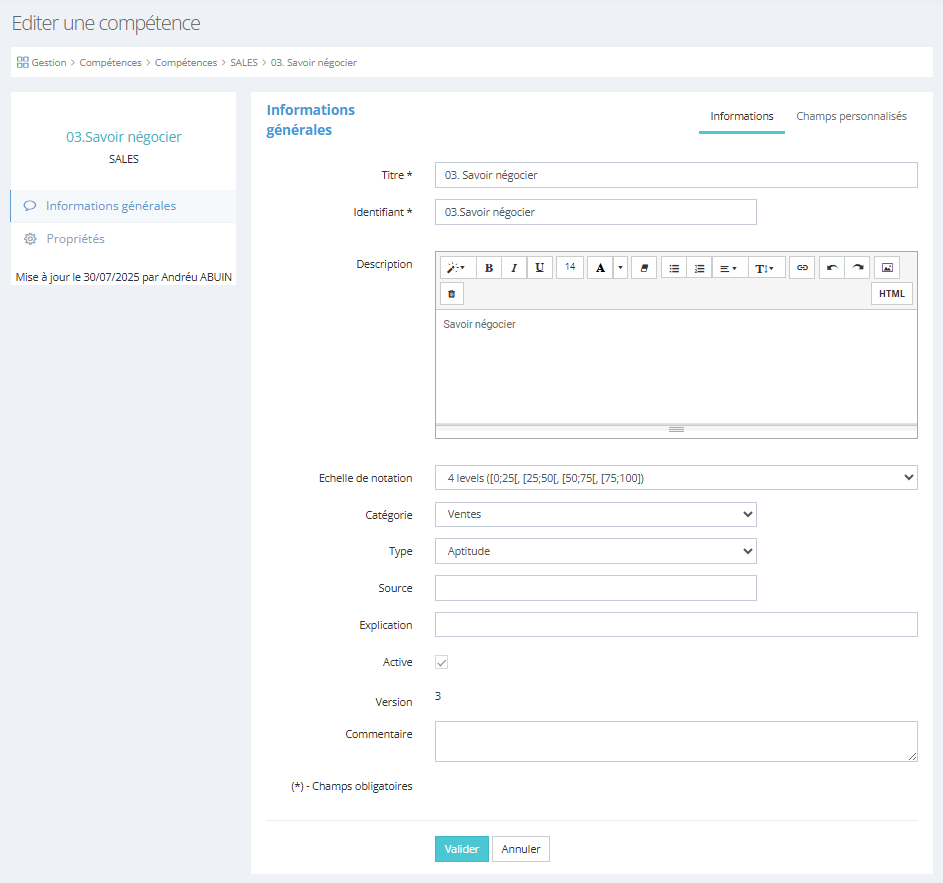This screenshot has width=943, height=883.
Task: Click the trash icon in editor toolbar
Action: point(451,294)
